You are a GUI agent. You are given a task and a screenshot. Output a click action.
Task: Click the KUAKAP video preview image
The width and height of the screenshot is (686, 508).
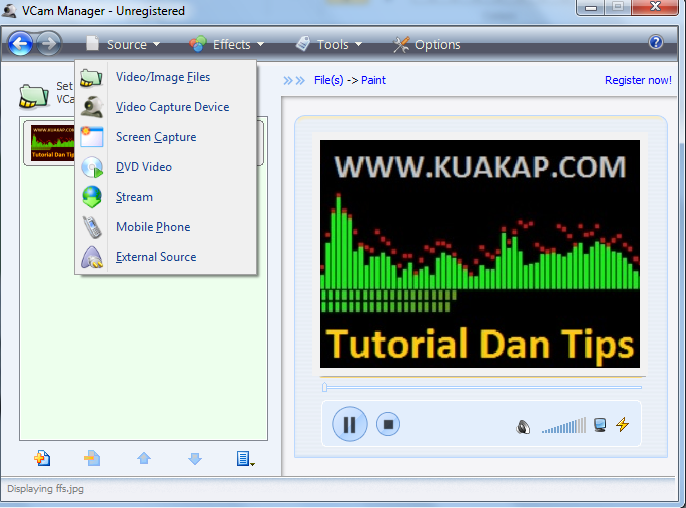coord(480,254)
